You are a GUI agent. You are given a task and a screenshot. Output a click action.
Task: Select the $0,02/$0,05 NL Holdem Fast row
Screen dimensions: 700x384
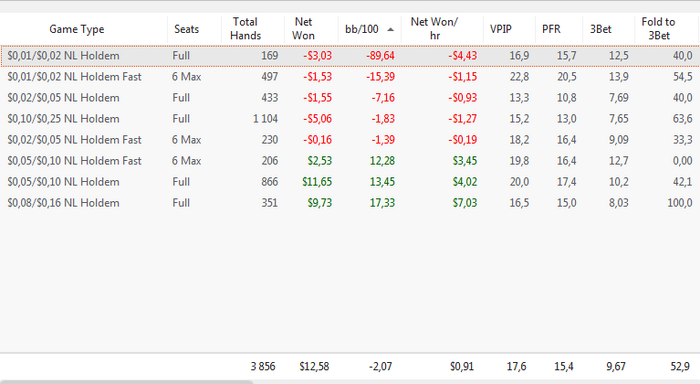coord(350,140)
